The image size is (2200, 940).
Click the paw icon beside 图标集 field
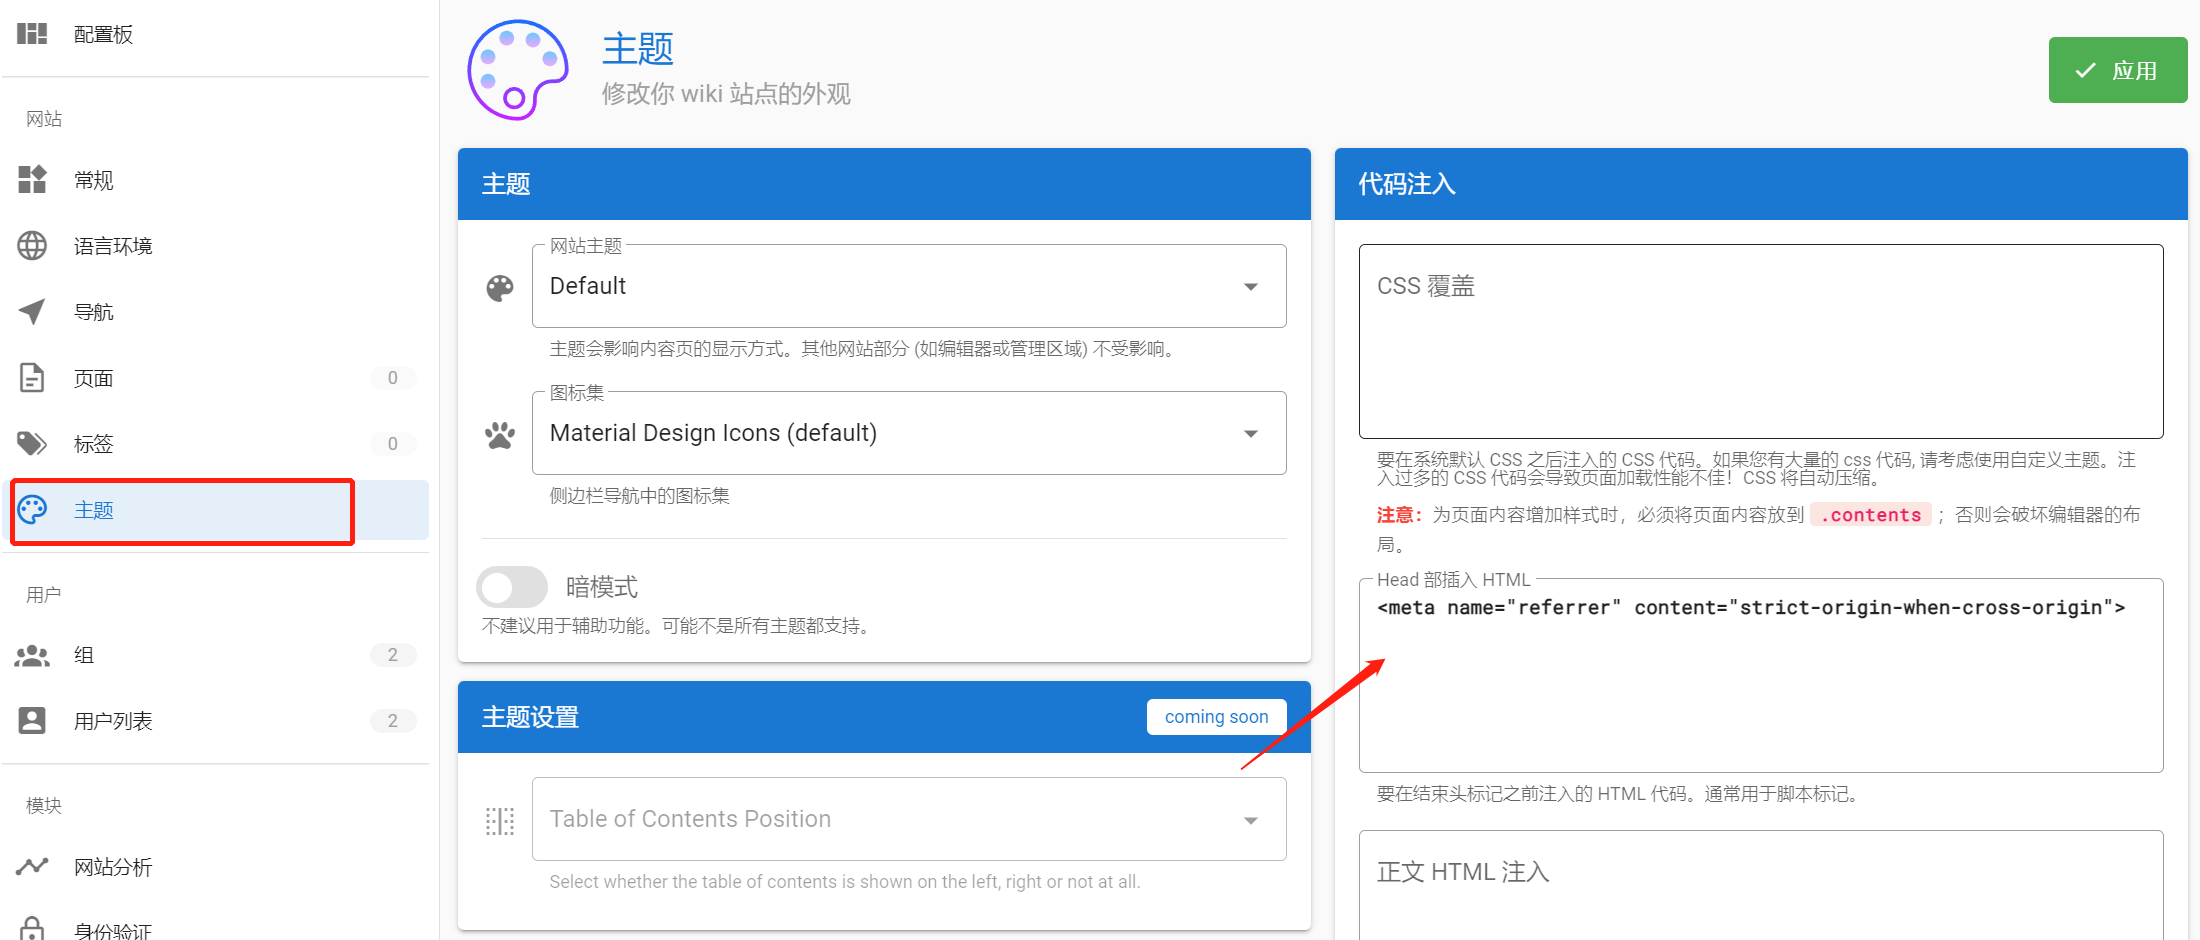pos(500,435)
